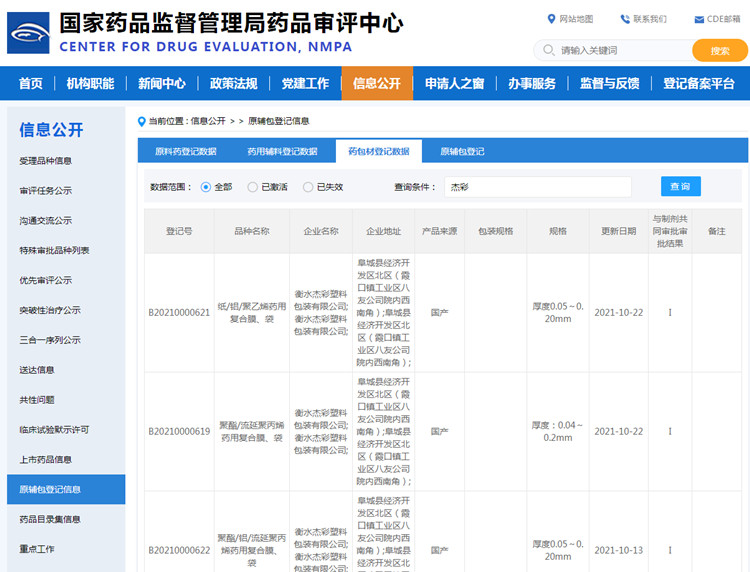Open the 登记备案平台 nav menu
Screen dimensions: 750x572
[699, 83]
